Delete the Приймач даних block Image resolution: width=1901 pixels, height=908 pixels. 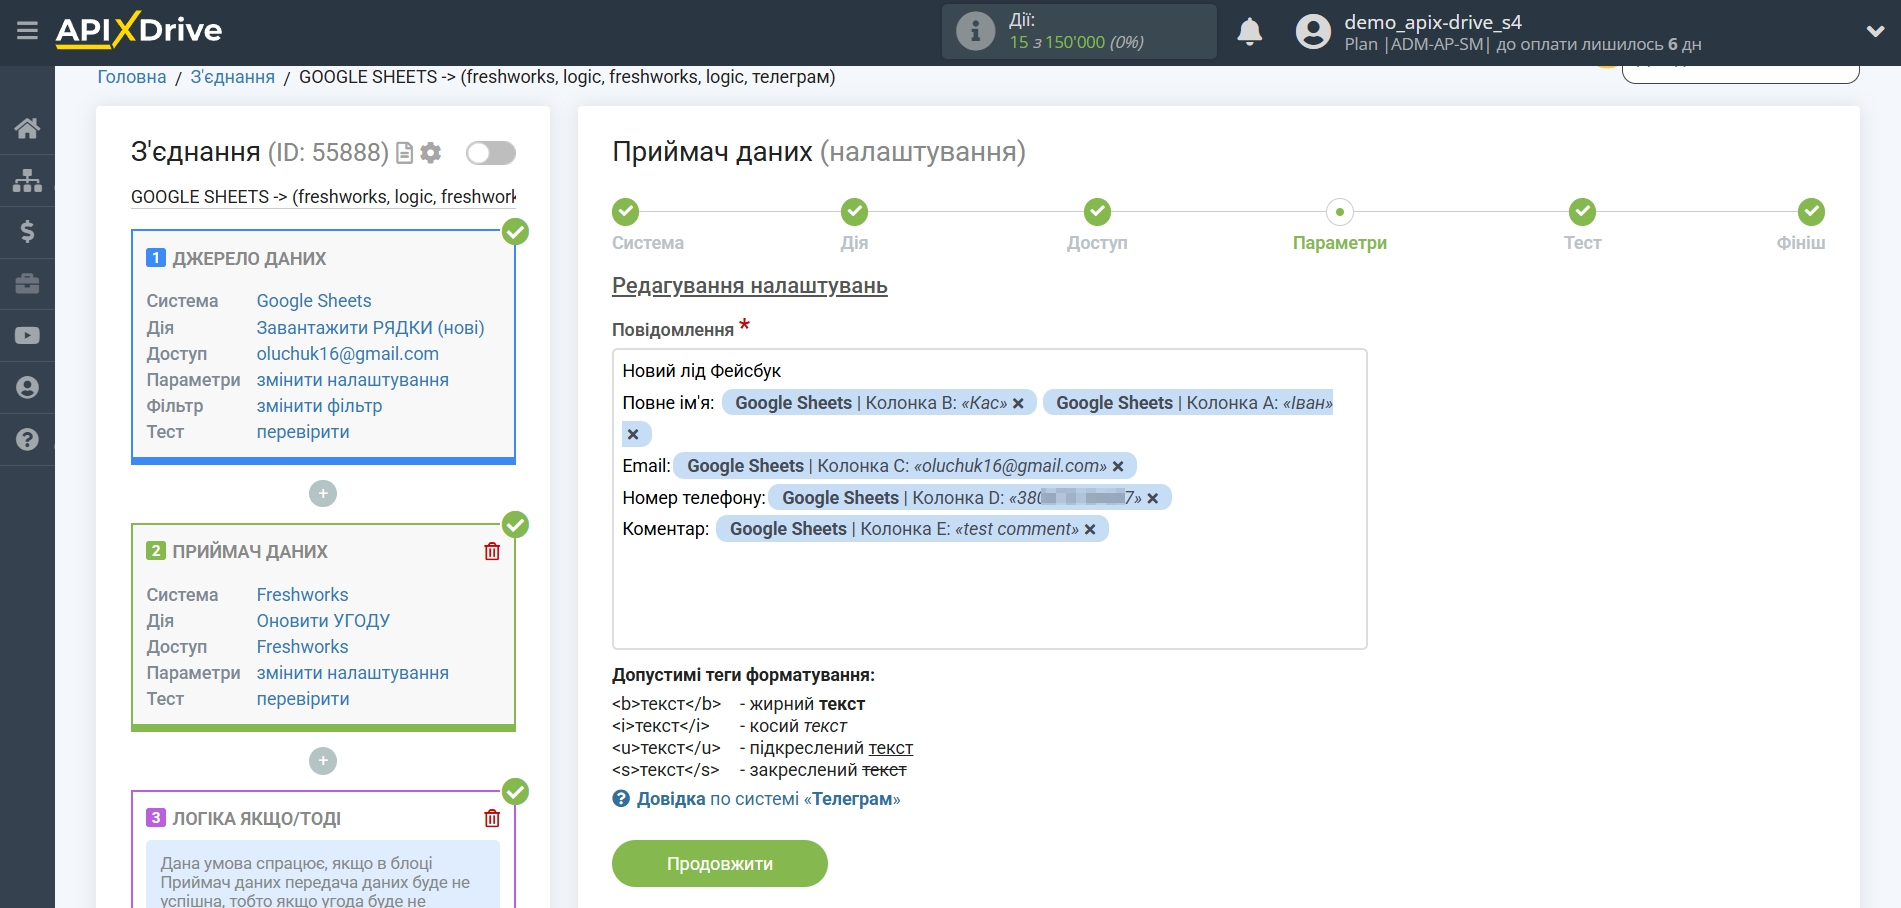click(x=492, y=552)
